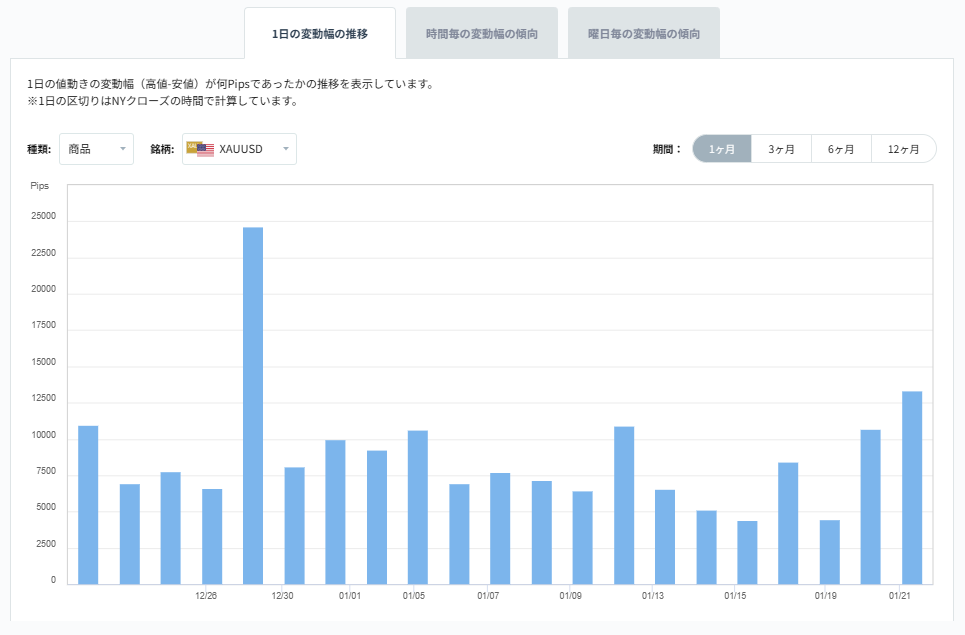Select the currently active 1ヶ月 period button
Screen dimensions: 965x635
point(722,147)
